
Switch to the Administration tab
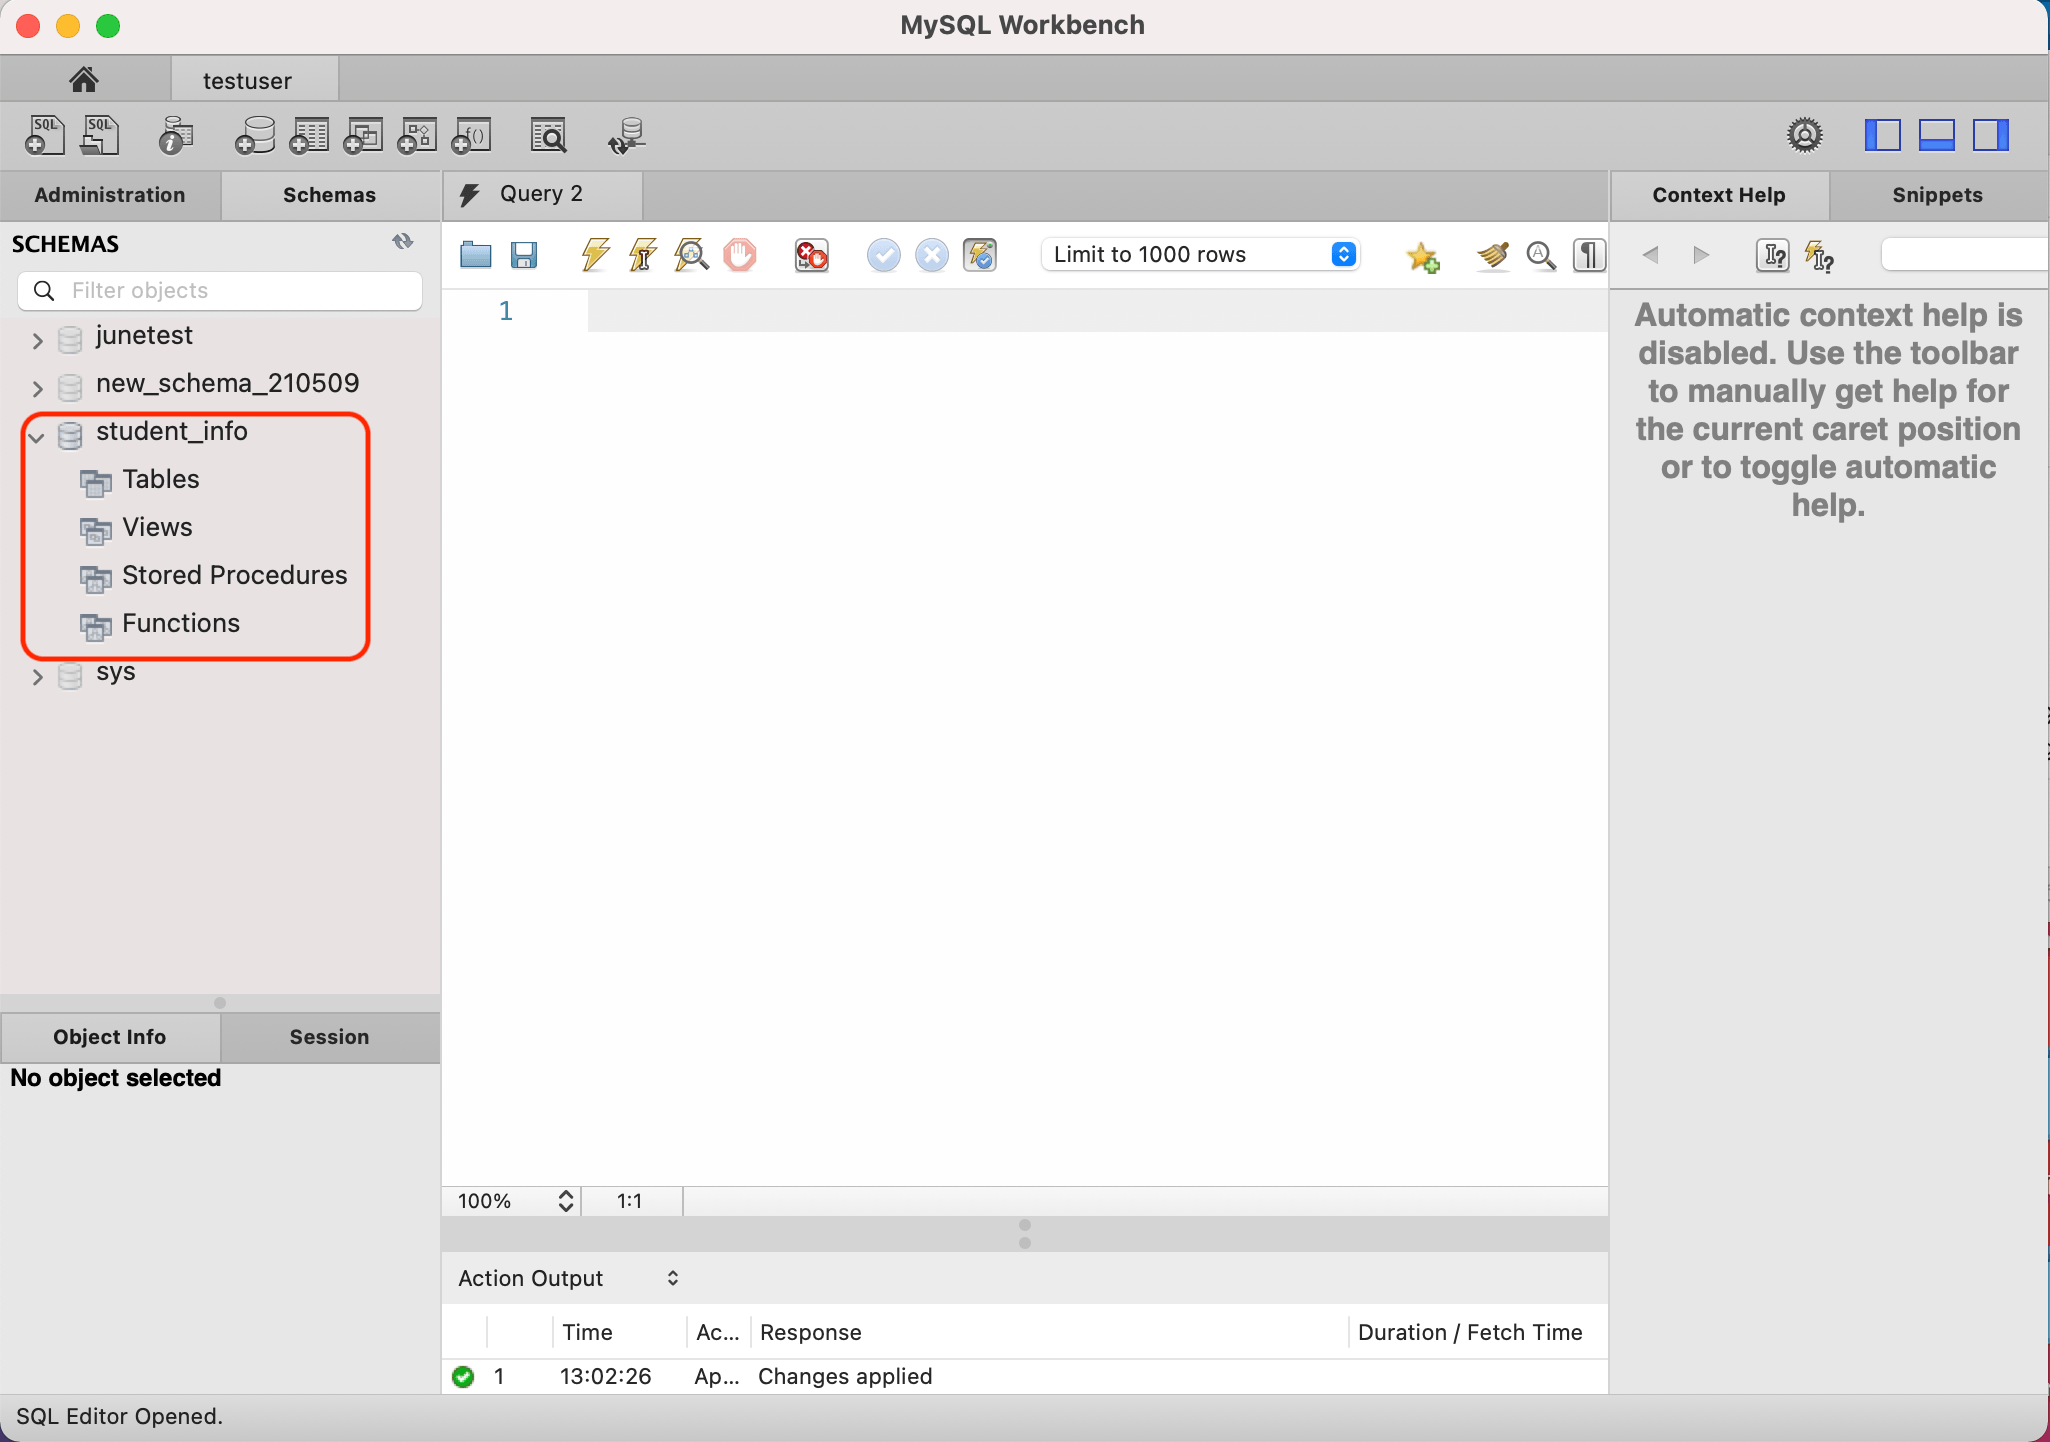click(x=110, y=195)
